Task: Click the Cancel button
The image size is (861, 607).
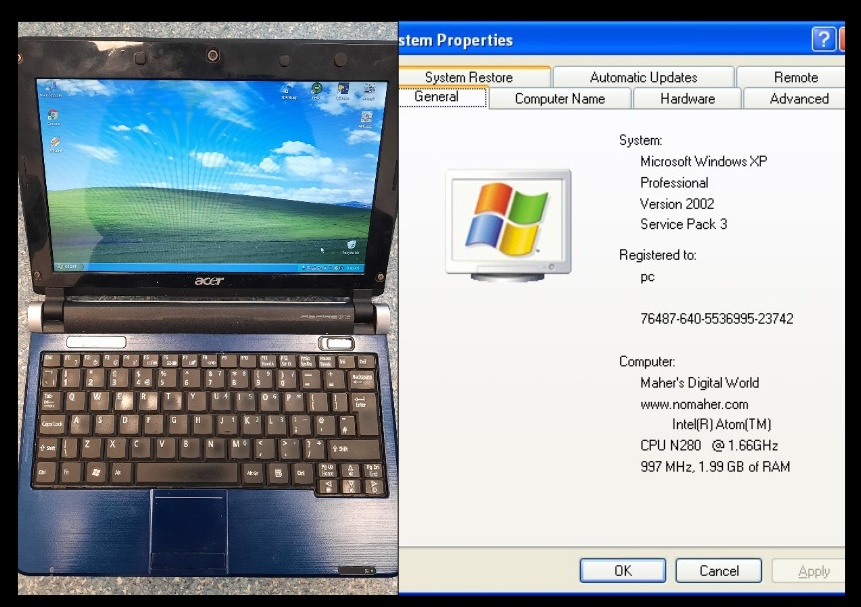Action: click(719, 571)
